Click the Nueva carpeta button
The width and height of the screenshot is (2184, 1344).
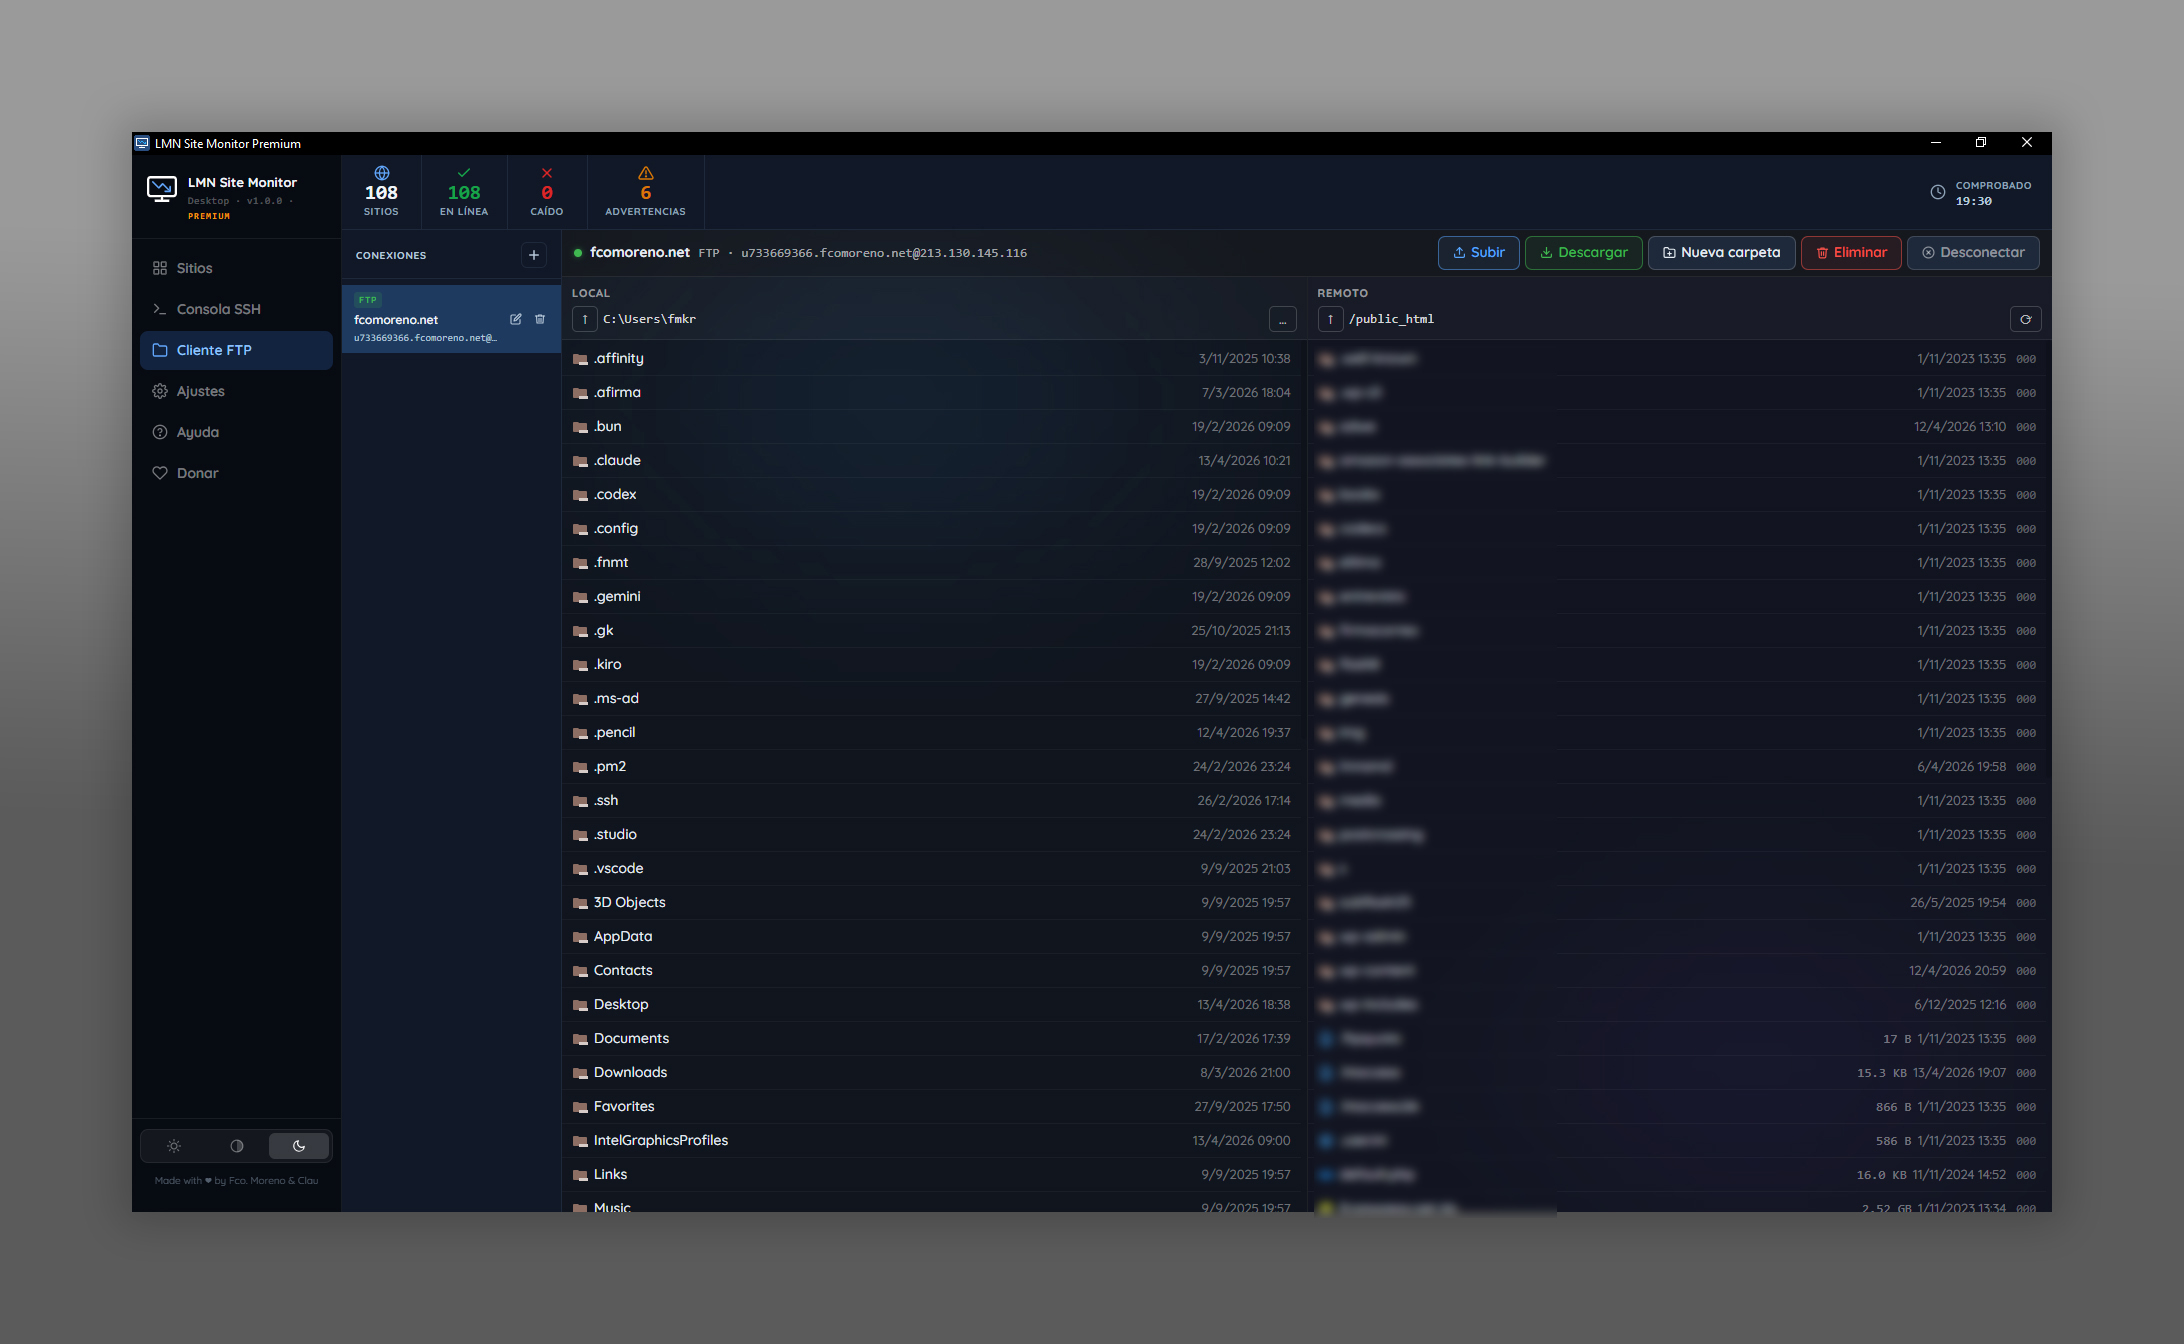pos(1721,252)
